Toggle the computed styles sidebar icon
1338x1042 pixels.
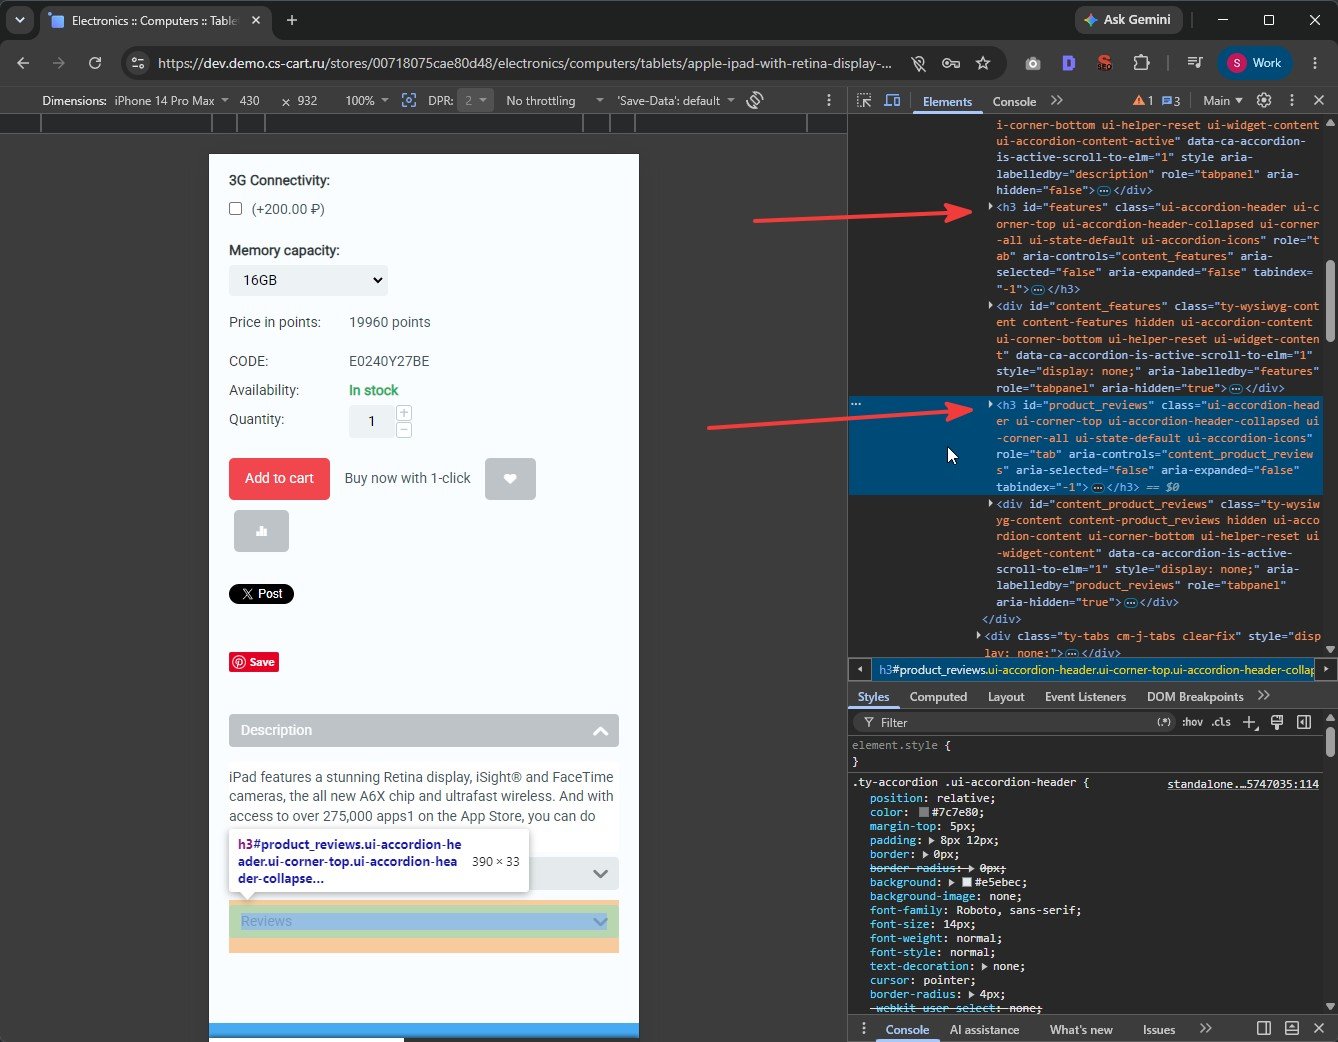point(1304,722)
